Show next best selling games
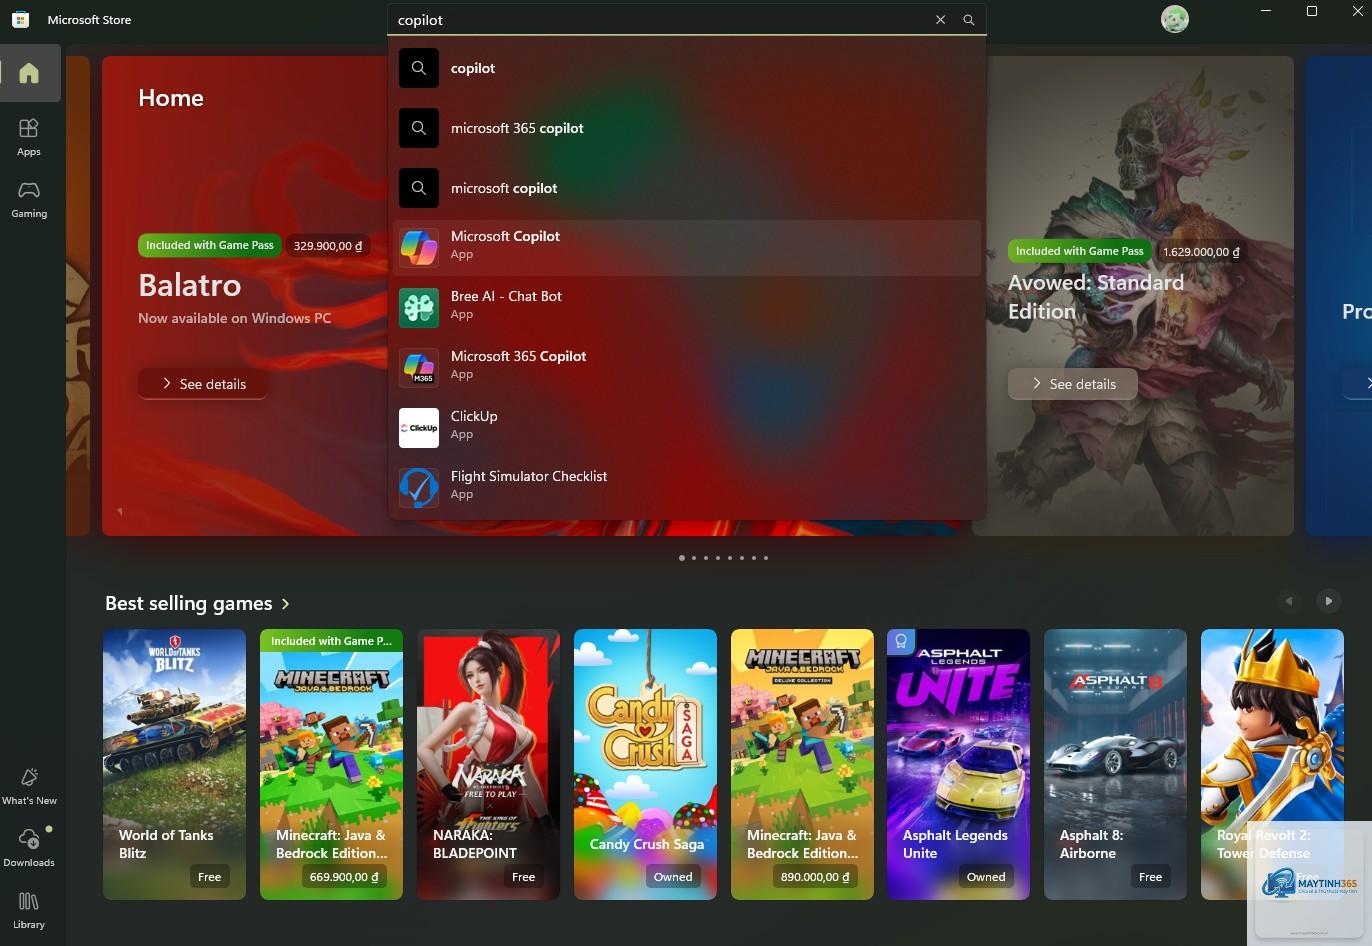Screen dimensions: 1372x946 pyautogui.click(x=1328, y=601)
